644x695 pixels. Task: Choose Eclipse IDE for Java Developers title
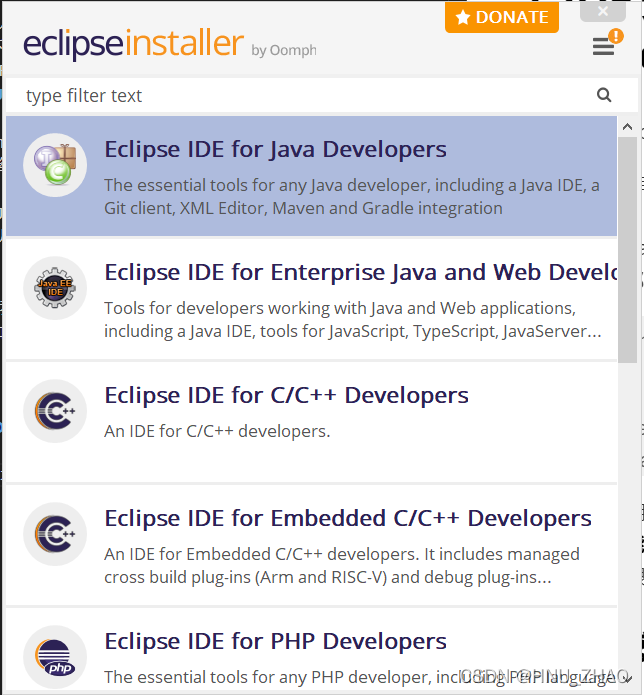(275, 149)
